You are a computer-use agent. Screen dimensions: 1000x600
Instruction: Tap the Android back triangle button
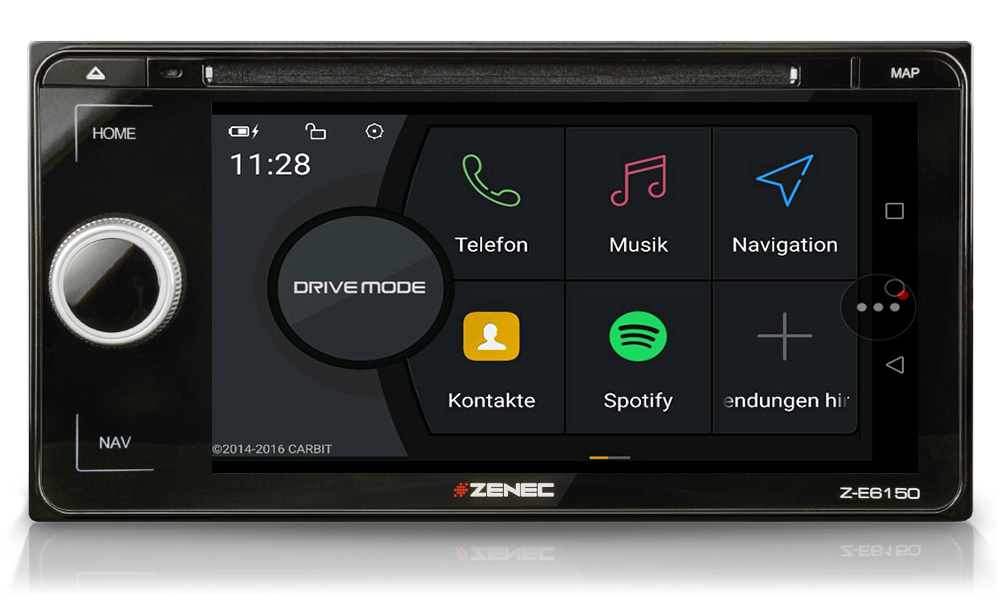coord(895,365)
